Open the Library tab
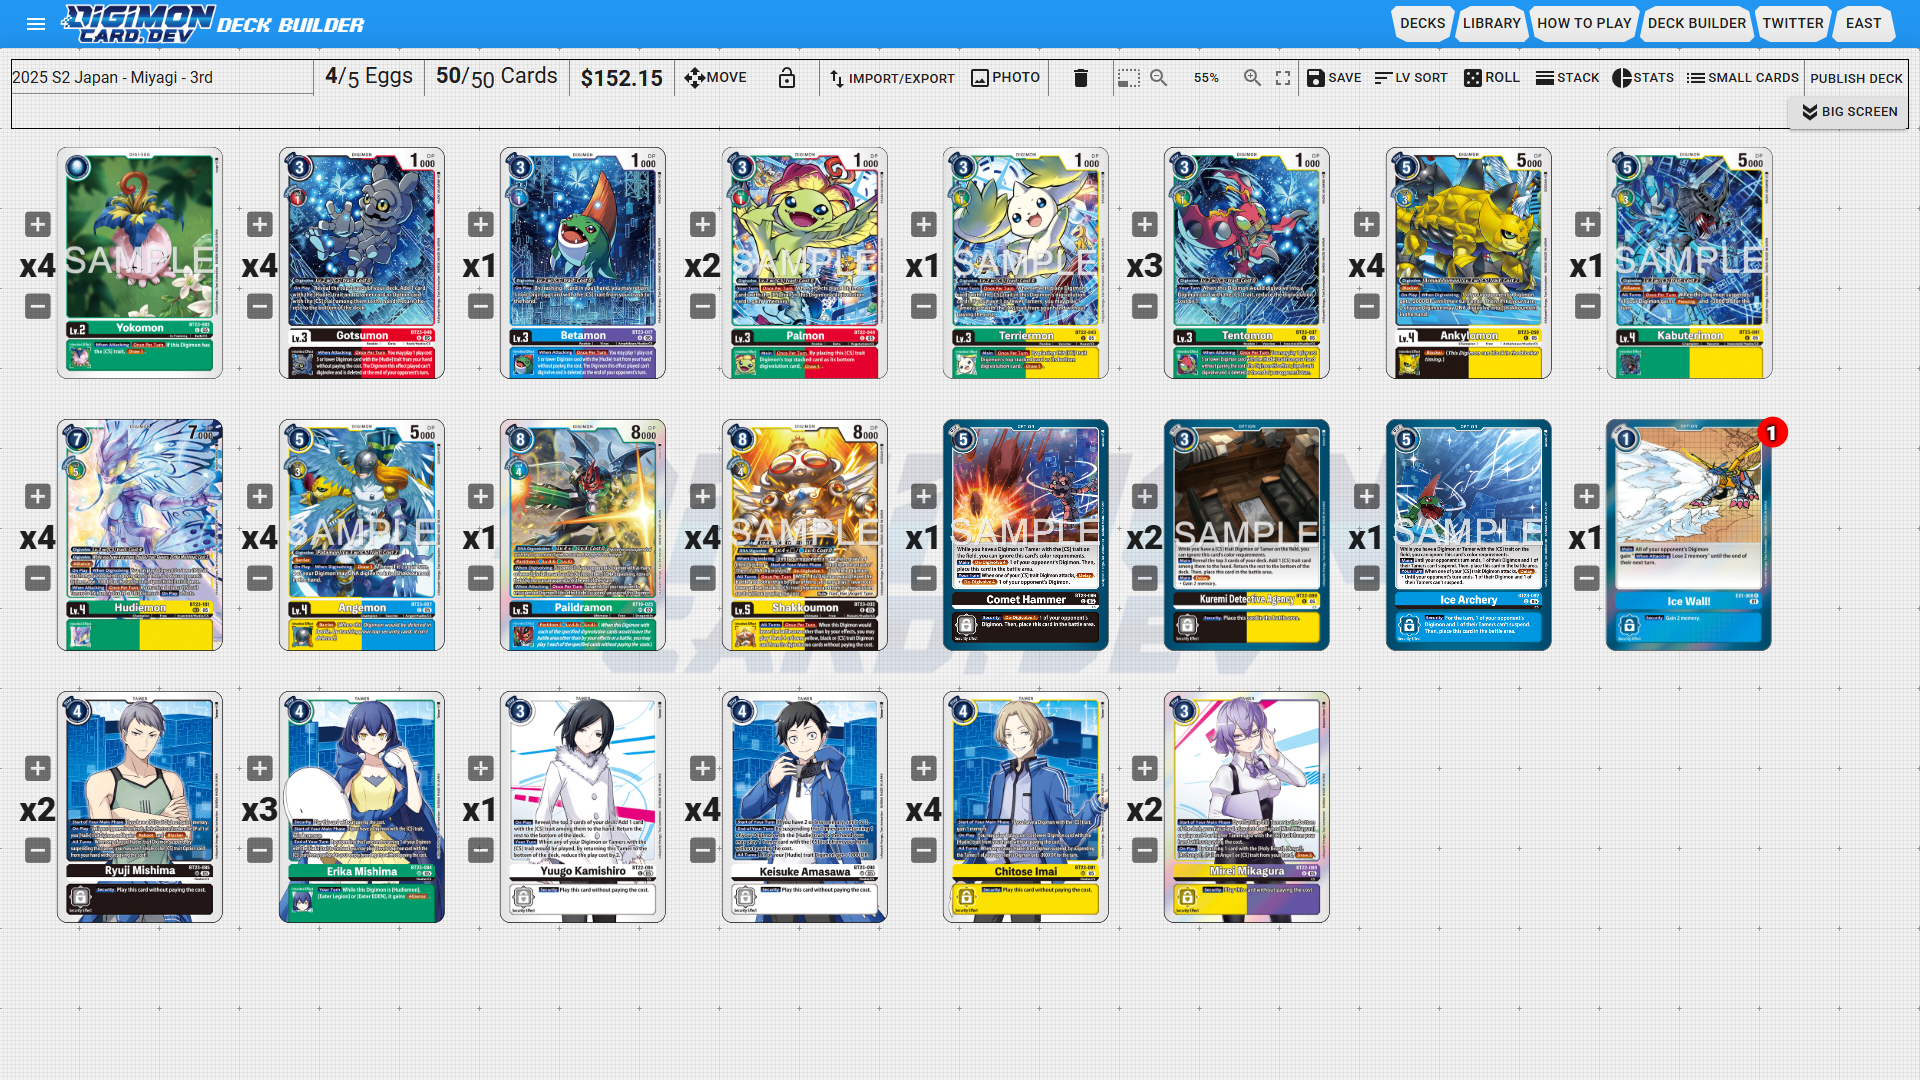Viewport: 1920px width, 1080px height. pos(1491,23)
